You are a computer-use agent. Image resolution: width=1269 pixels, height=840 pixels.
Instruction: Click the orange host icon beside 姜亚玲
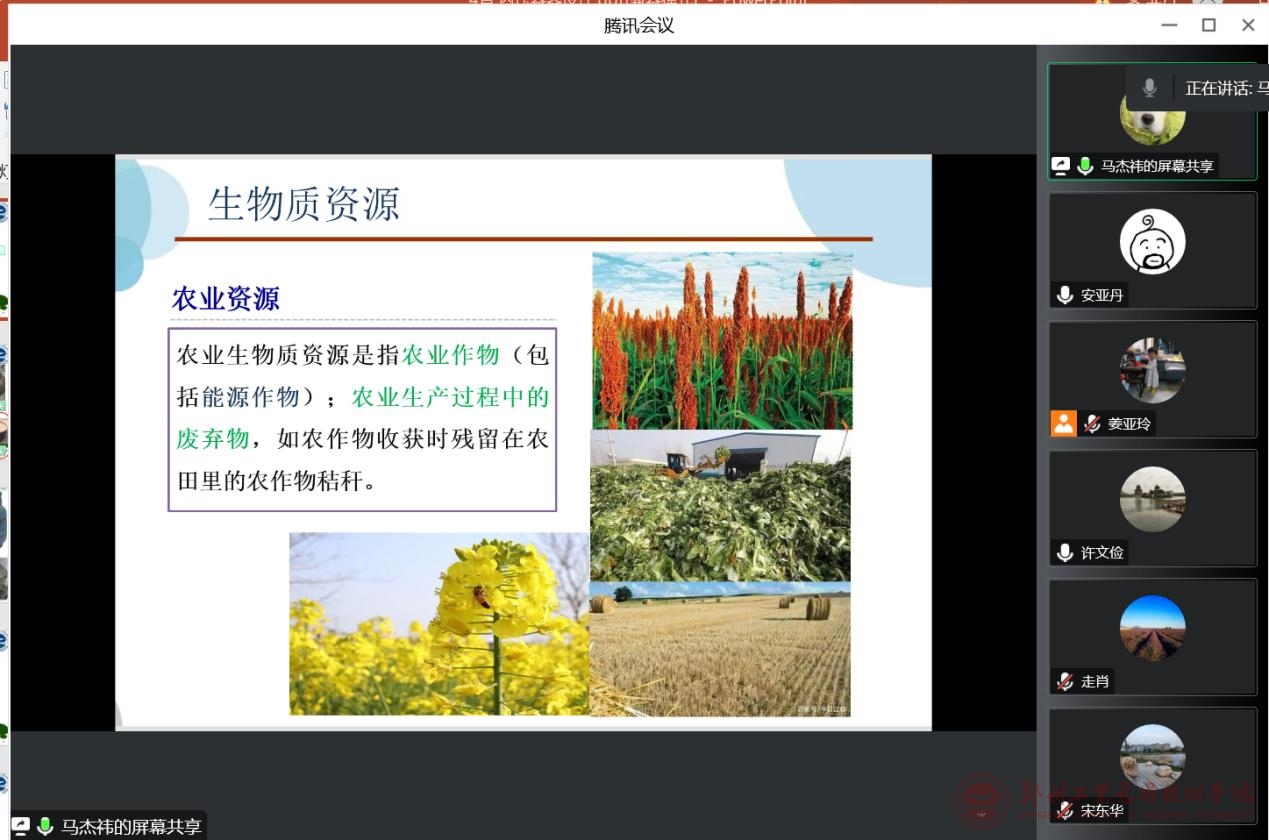pos(1063,424)
